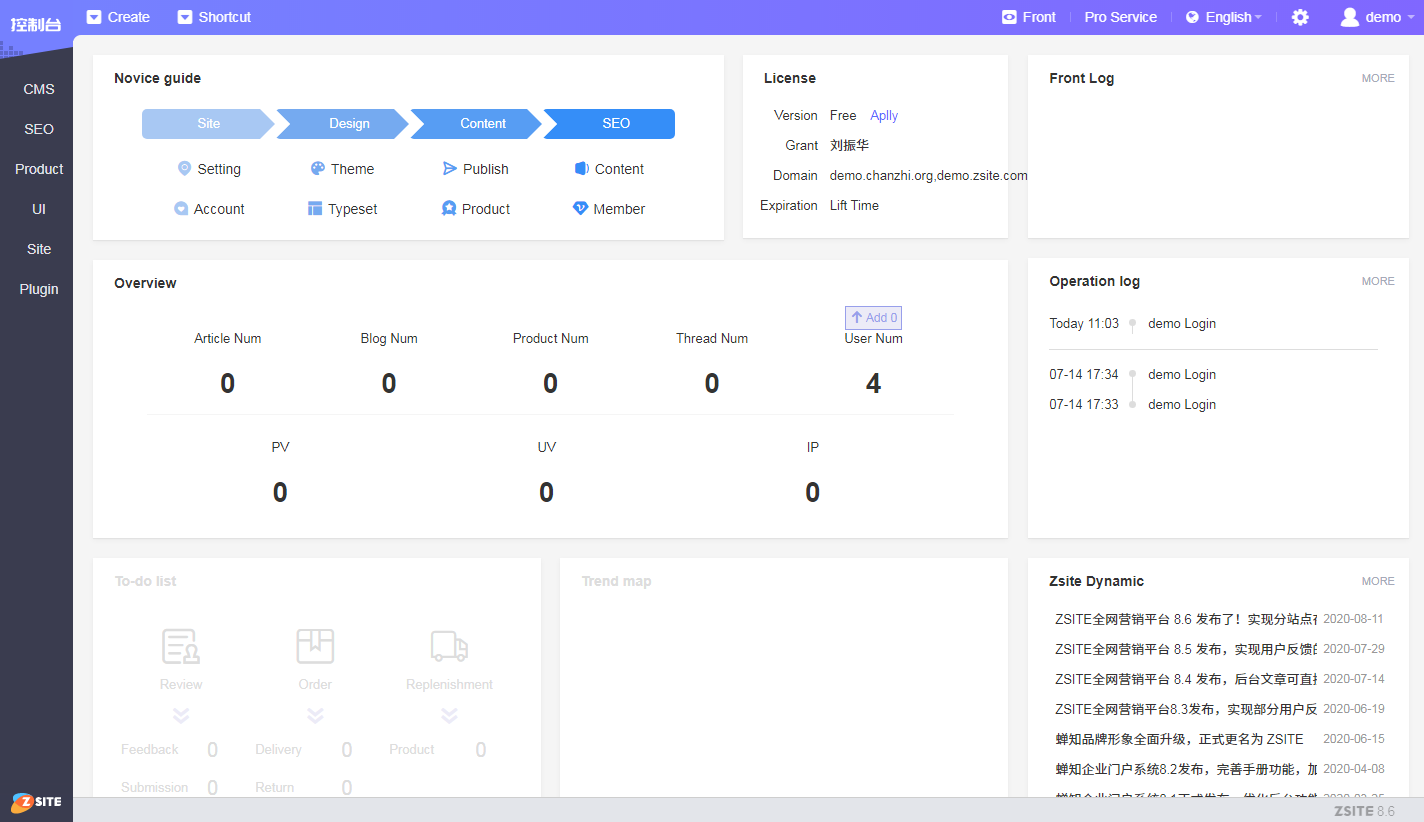Click the Typeset layout icon
This screenshot has height=822, width=1424.
click(315, 209)
